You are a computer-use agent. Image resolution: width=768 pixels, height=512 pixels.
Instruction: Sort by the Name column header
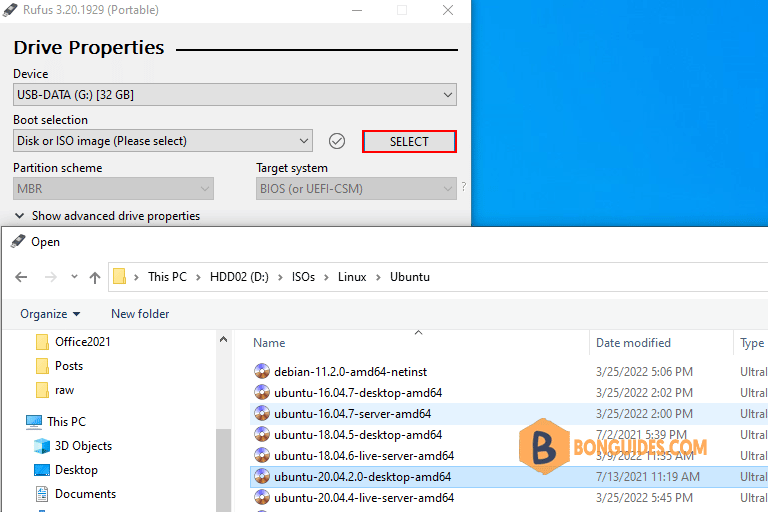270,343
